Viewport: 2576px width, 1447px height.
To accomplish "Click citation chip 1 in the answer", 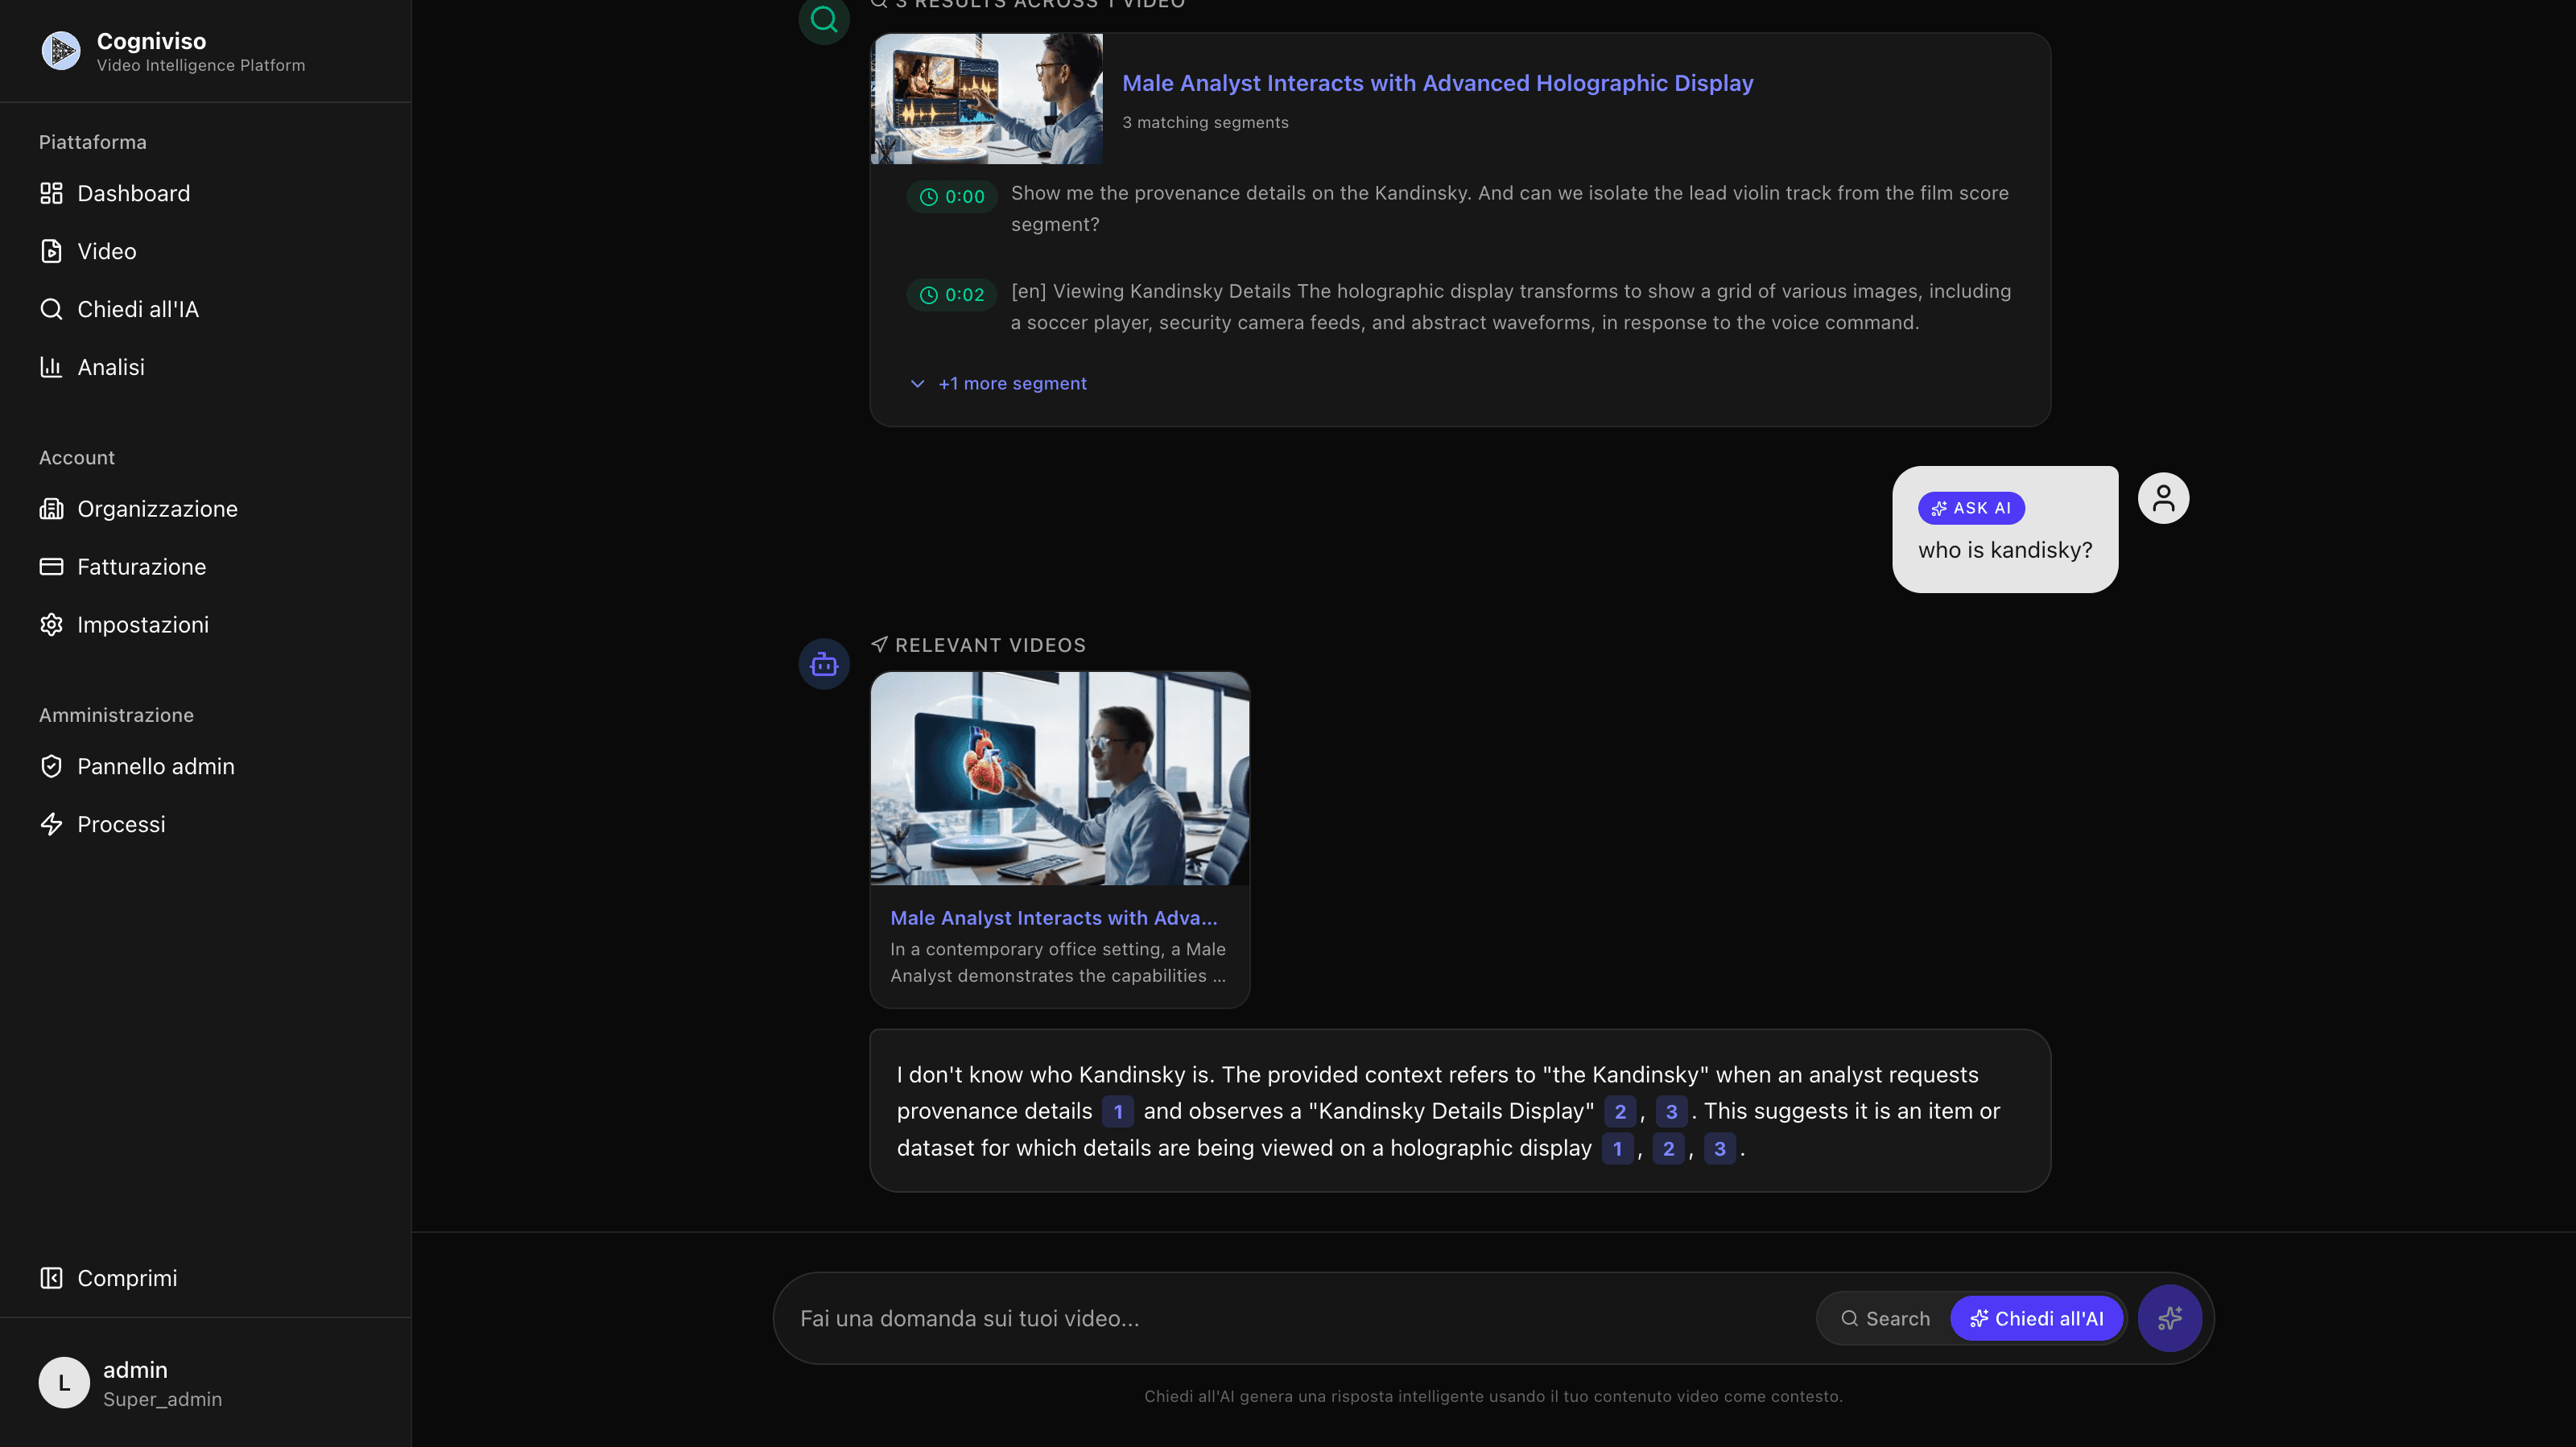I will click(1117, 1111).
